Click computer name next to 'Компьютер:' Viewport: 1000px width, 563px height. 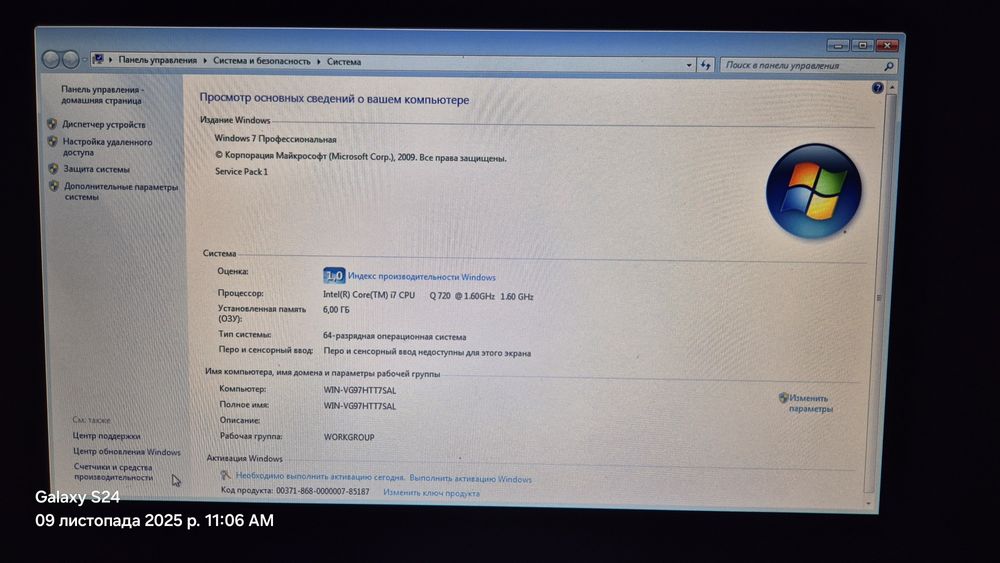[360, 390]
